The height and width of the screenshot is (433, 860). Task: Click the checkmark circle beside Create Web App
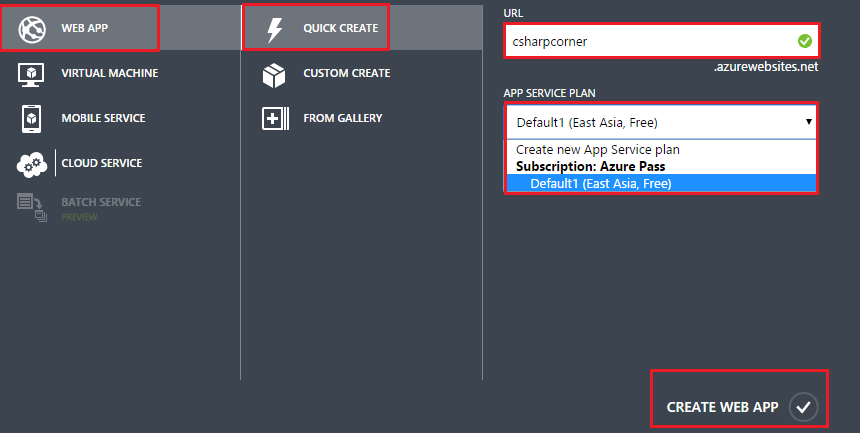tap(804, 407)
